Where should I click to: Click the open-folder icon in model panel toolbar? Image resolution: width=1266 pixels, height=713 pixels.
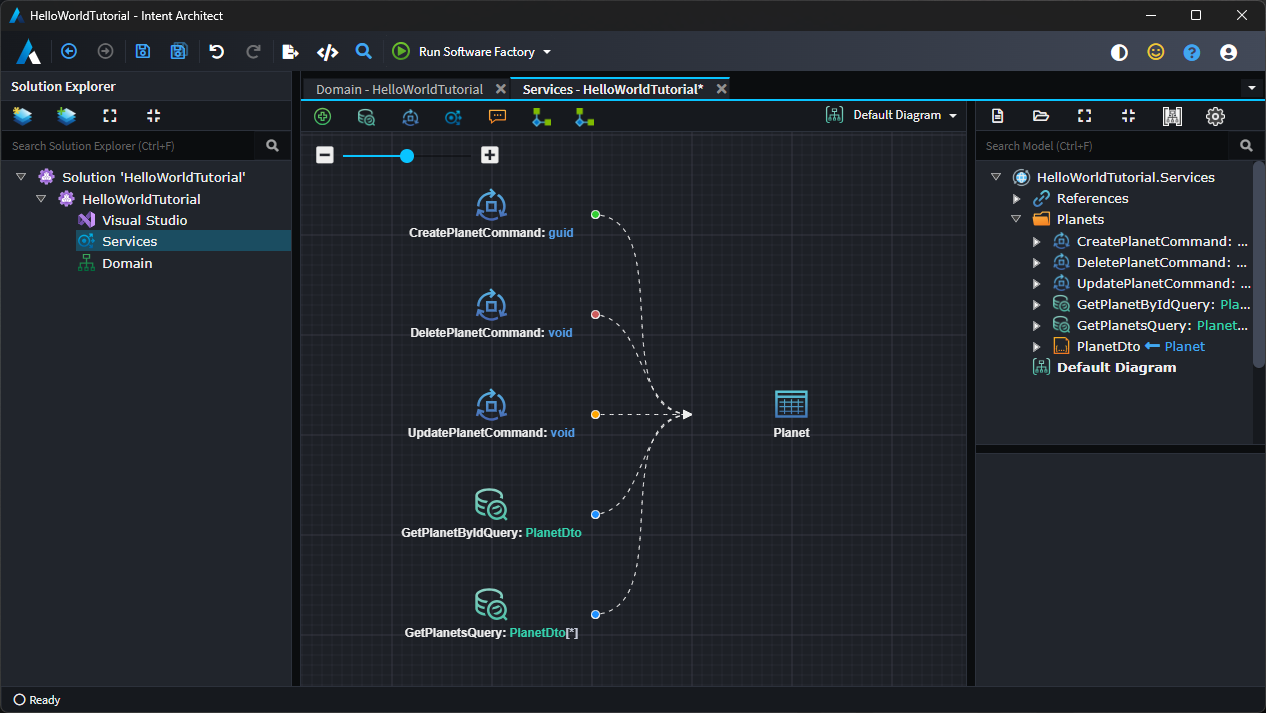click(1041, 116)
